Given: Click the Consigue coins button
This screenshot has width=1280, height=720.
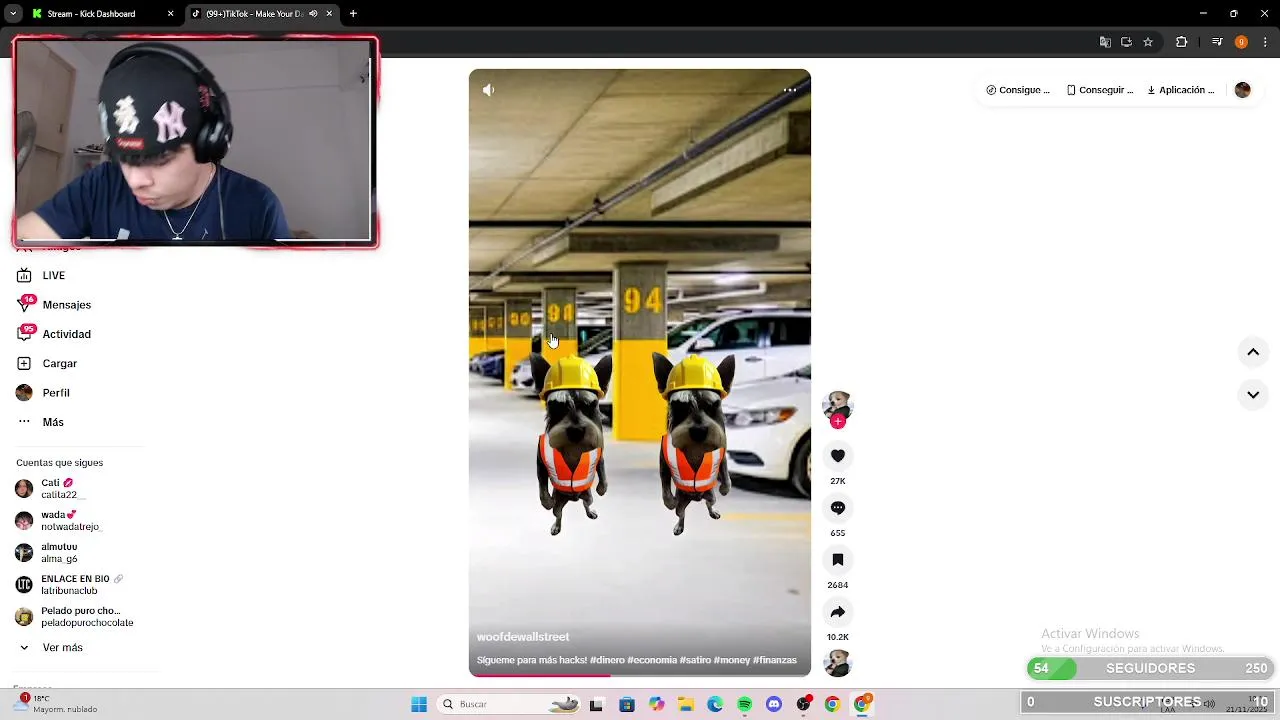Looking at the screenshot, I should click(x=1018, y=90).
